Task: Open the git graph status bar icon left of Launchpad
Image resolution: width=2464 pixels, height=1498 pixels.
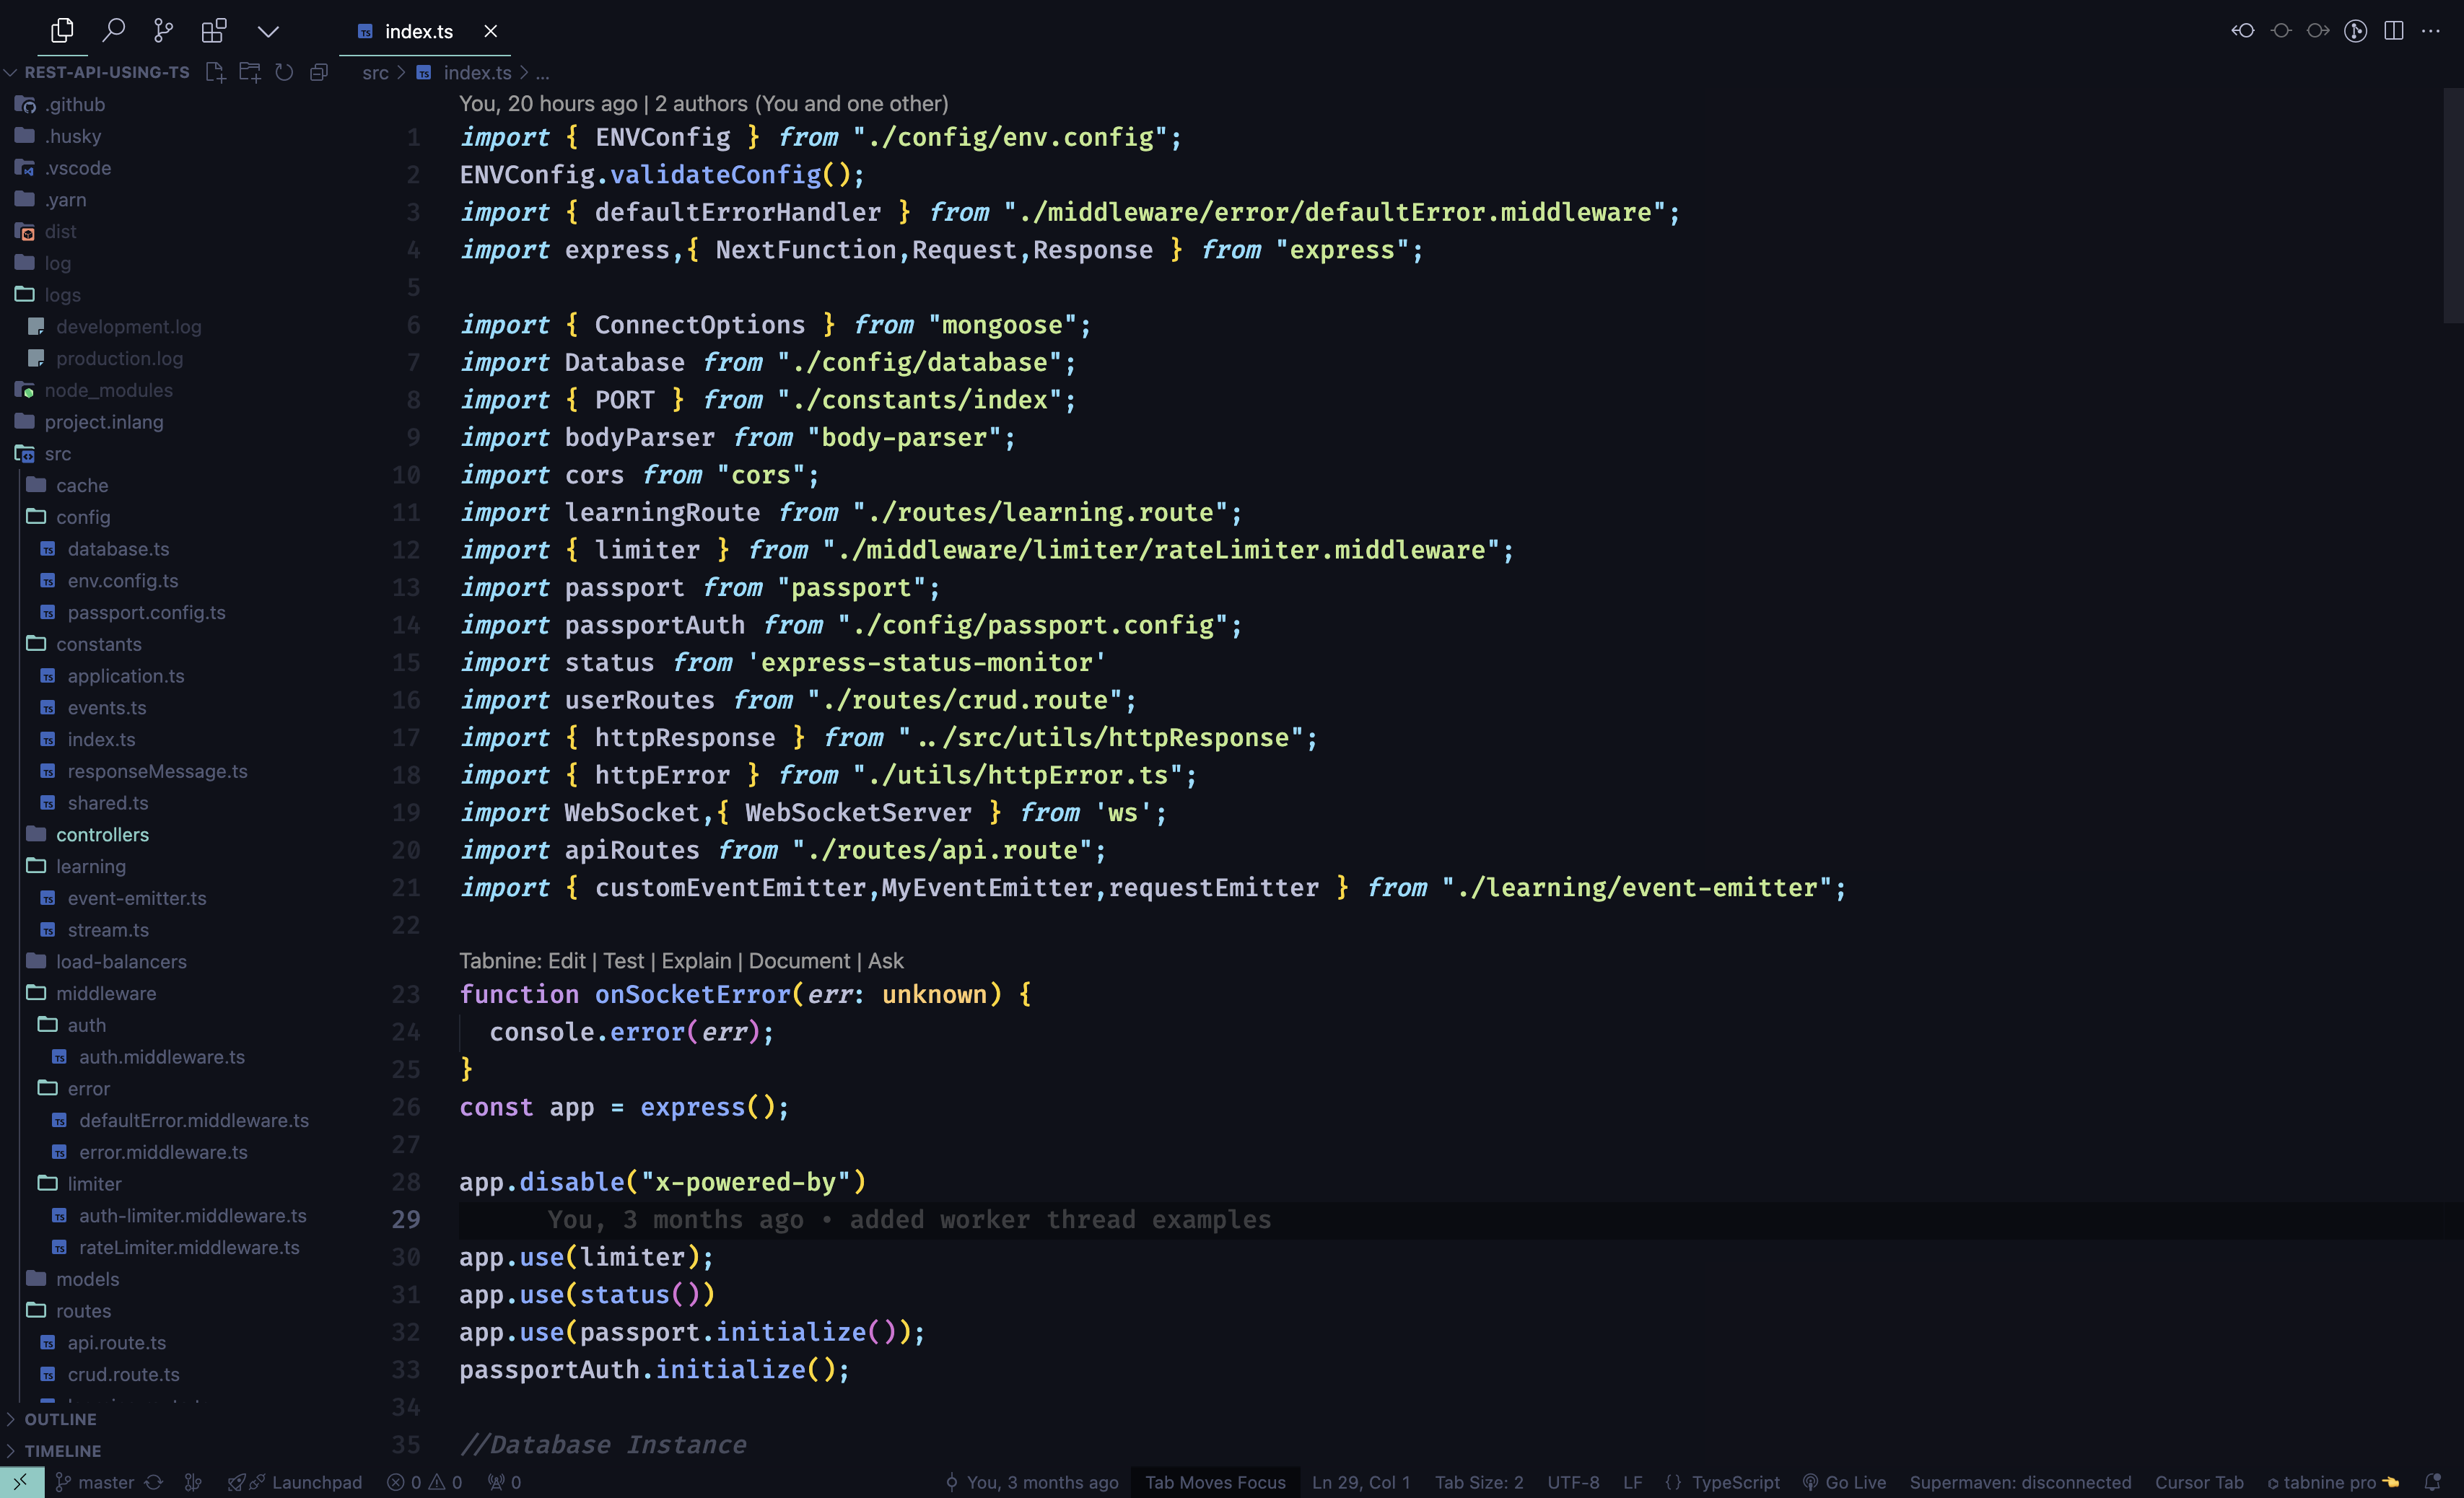Action: 194,1482
